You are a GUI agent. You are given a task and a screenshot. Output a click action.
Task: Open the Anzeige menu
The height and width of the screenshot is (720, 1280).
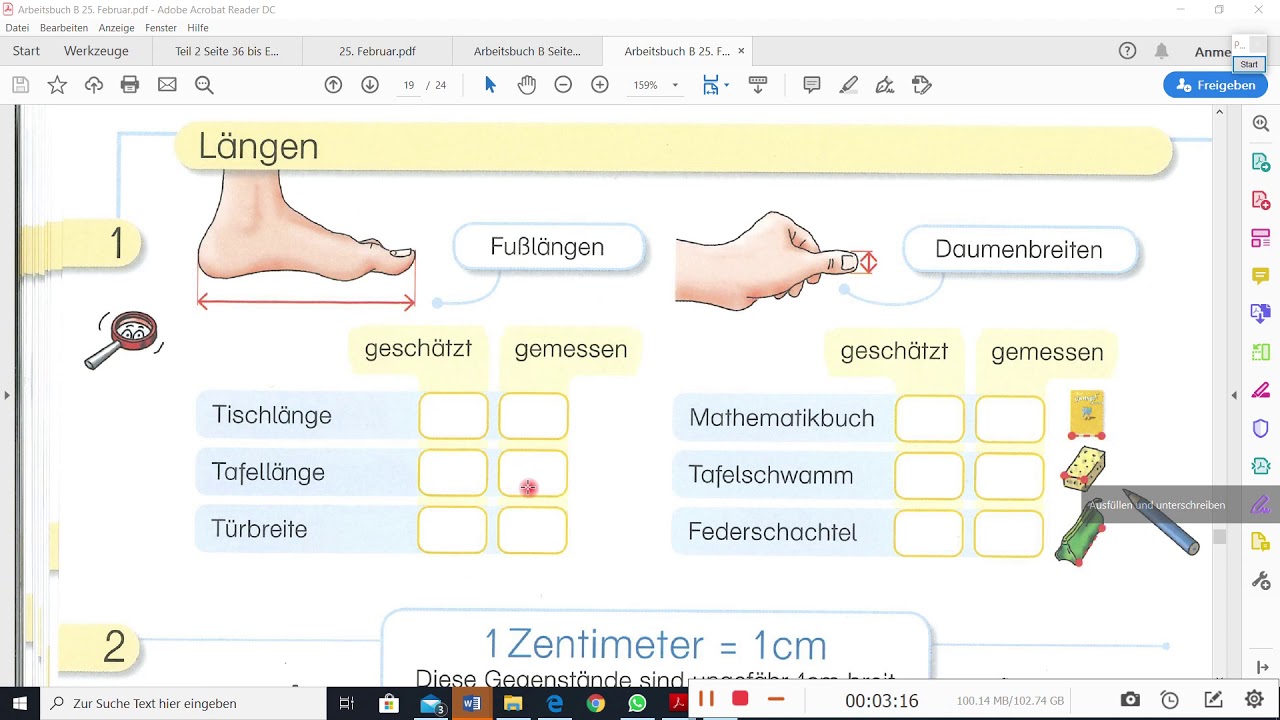click(x=117, y=28)
